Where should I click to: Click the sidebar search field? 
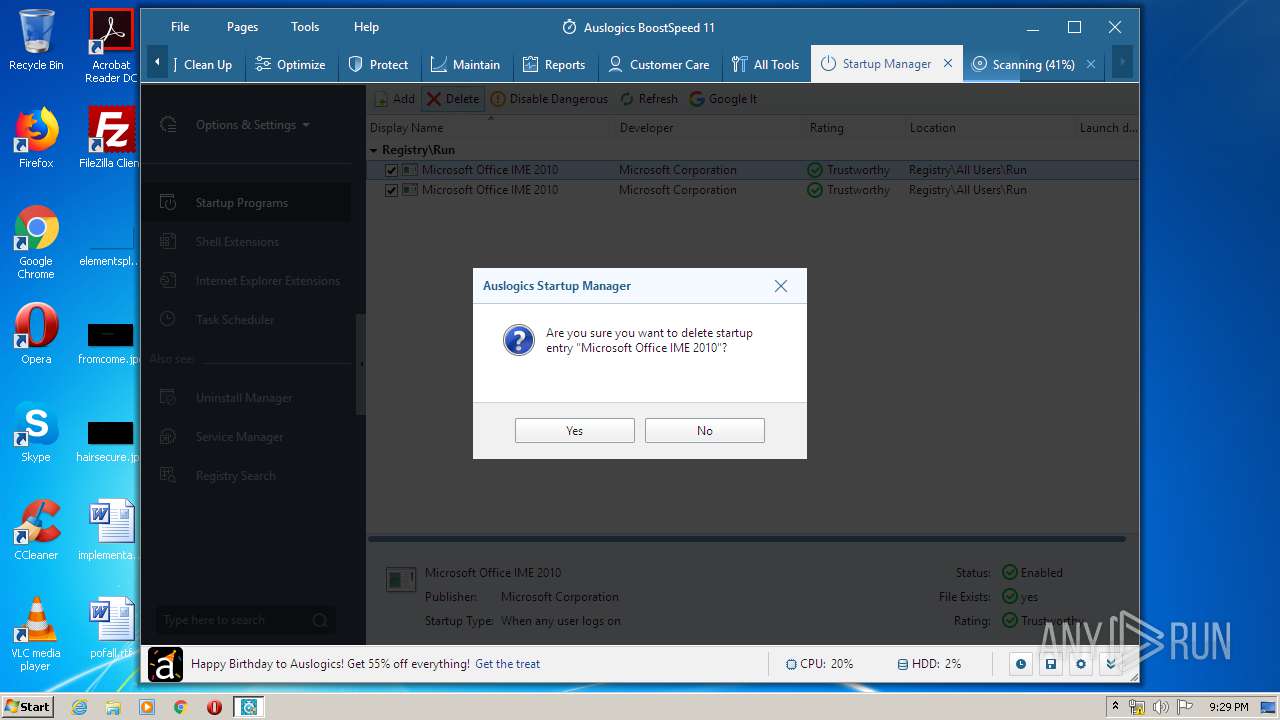coord(244,620)
